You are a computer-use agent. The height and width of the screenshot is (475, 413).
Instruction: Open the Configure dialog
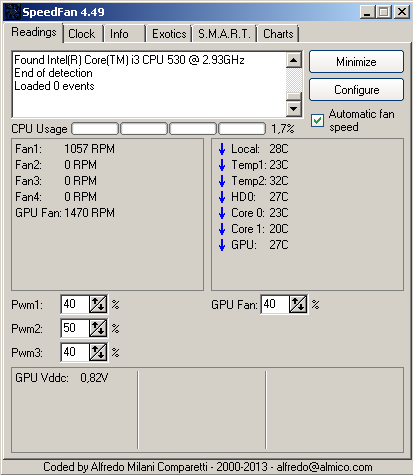point(356,90)
